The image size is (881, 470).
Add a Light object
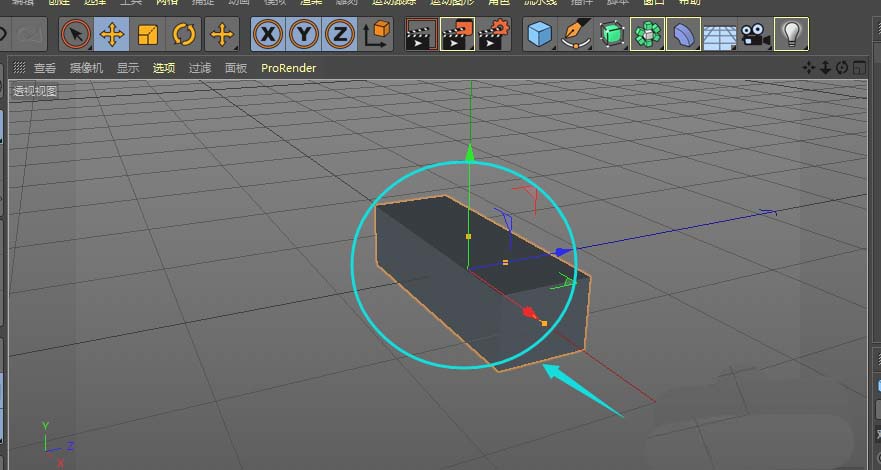click(792, 34)
